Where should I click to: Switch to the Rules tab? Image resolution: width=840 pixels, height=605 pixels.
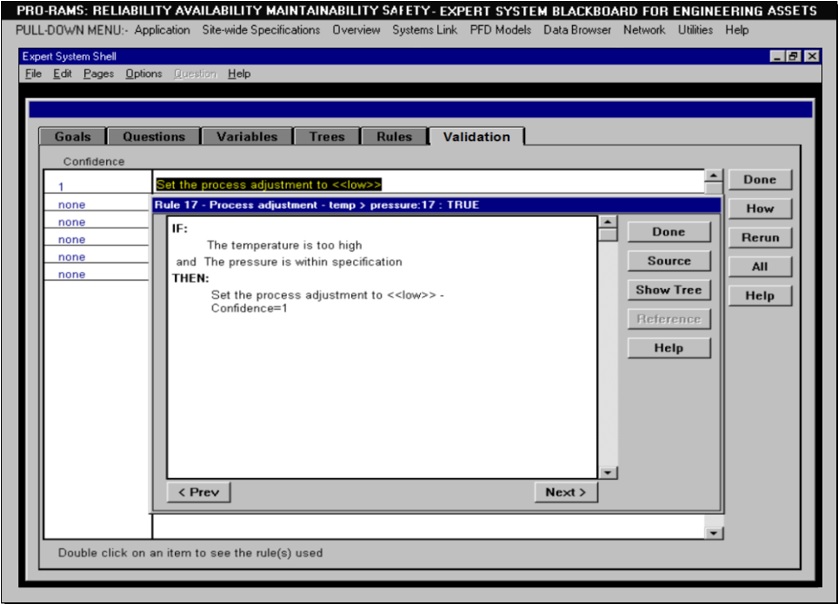click(x=394, y=137)
